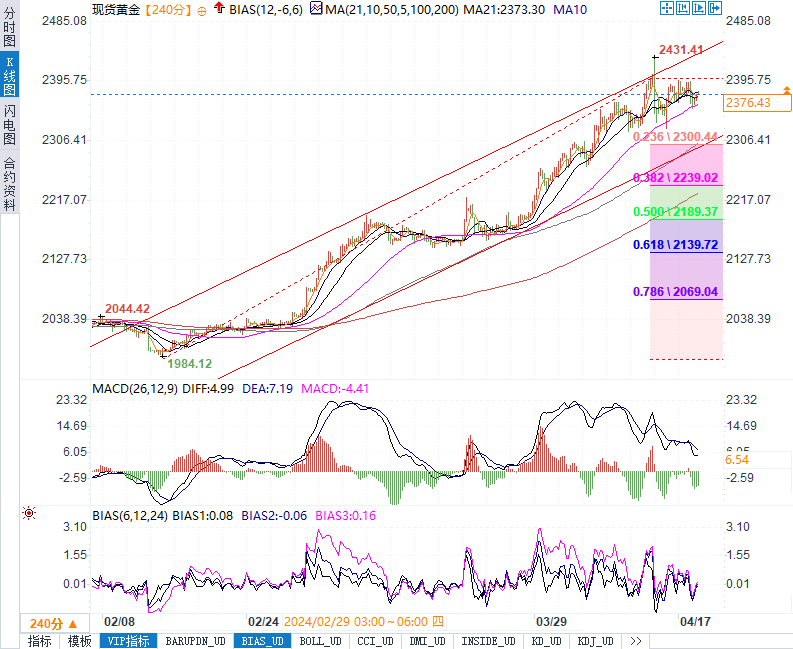
Task: Click the 现货黄金 symbol name
Action: point(116,10)
